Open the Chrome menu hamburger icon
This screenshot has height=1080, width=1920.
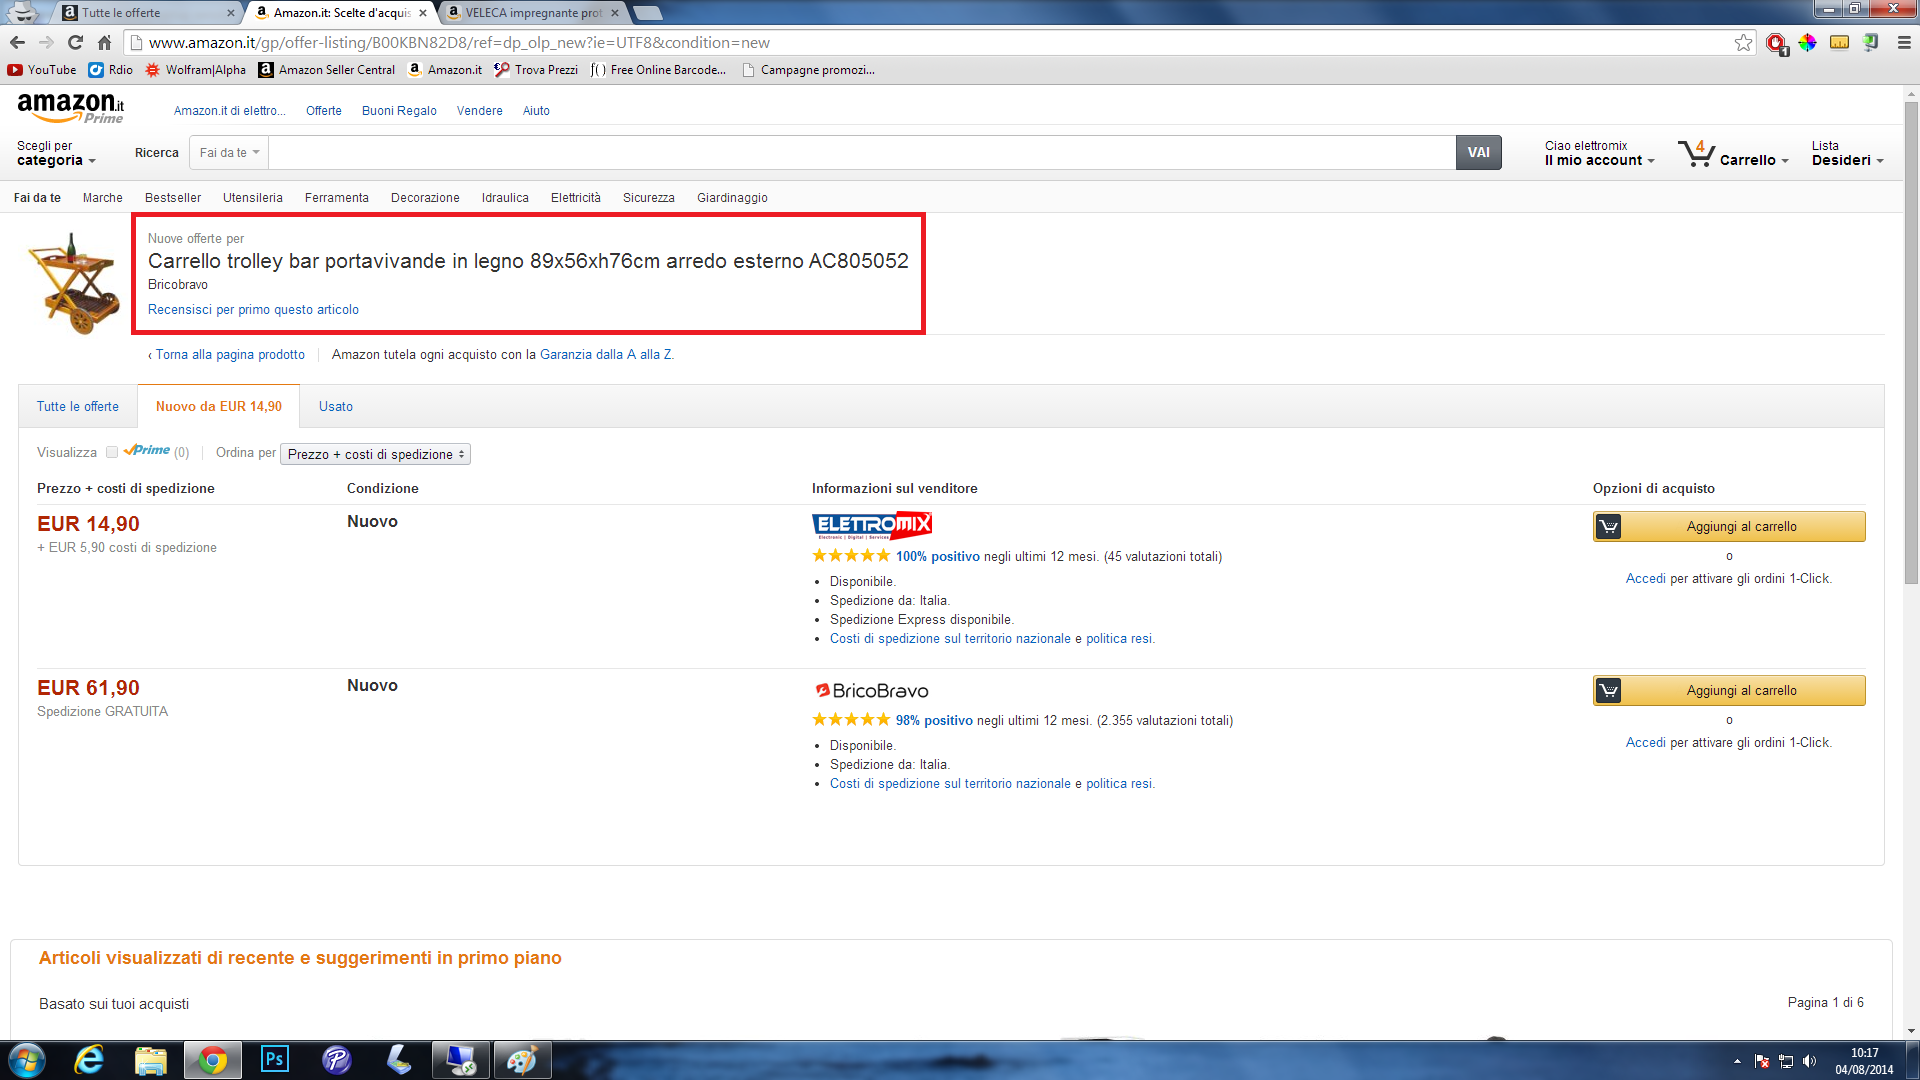pos(1904,42)
